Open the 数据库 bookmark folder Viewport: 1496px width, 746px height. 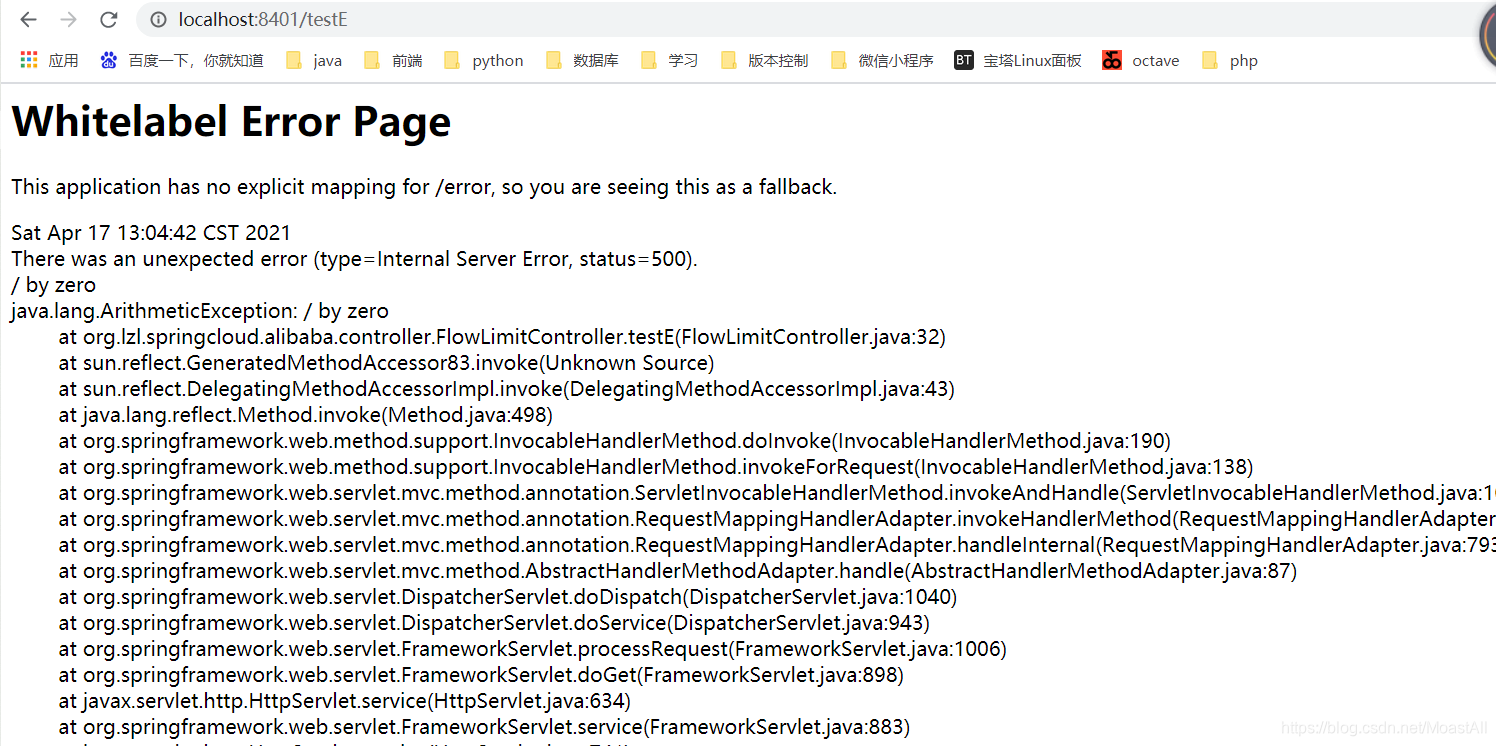pos(582,61)
